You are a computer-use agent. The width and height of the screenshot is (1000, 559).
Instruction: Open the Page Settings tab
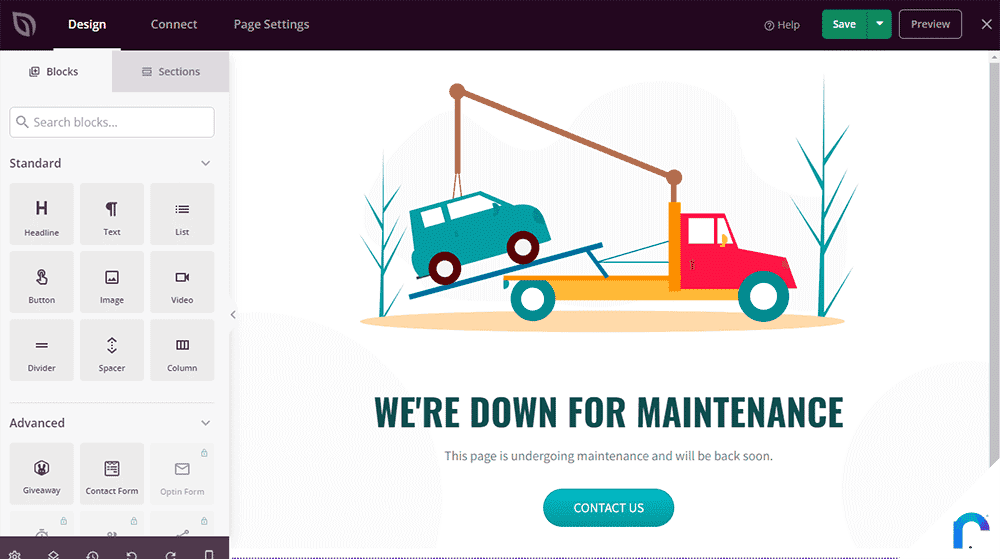[271, 24]
